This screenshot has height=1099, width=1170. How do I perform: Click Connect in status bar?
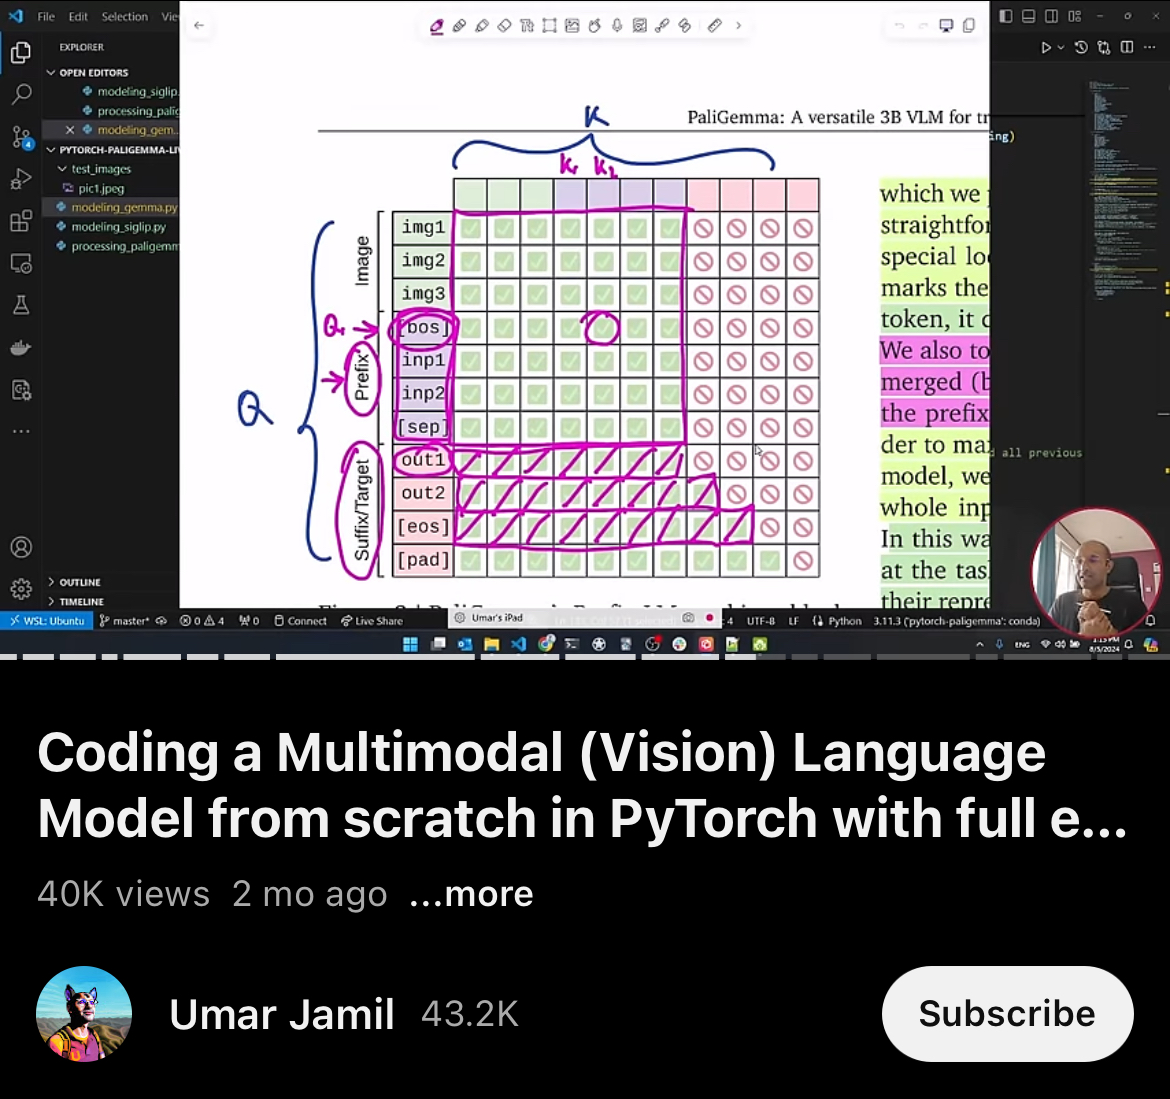[300, 621]
